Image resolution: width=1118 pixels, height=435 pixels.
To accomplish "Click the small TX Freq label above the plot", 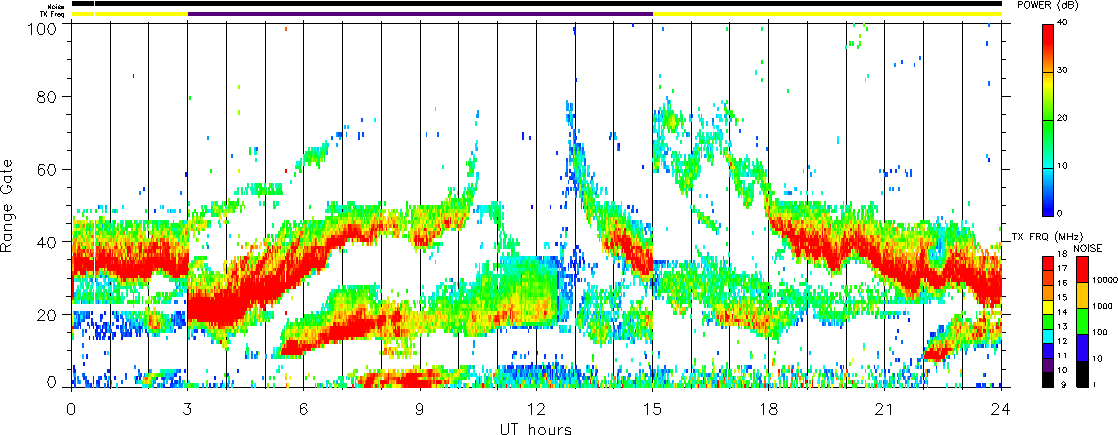I will 52,14.
